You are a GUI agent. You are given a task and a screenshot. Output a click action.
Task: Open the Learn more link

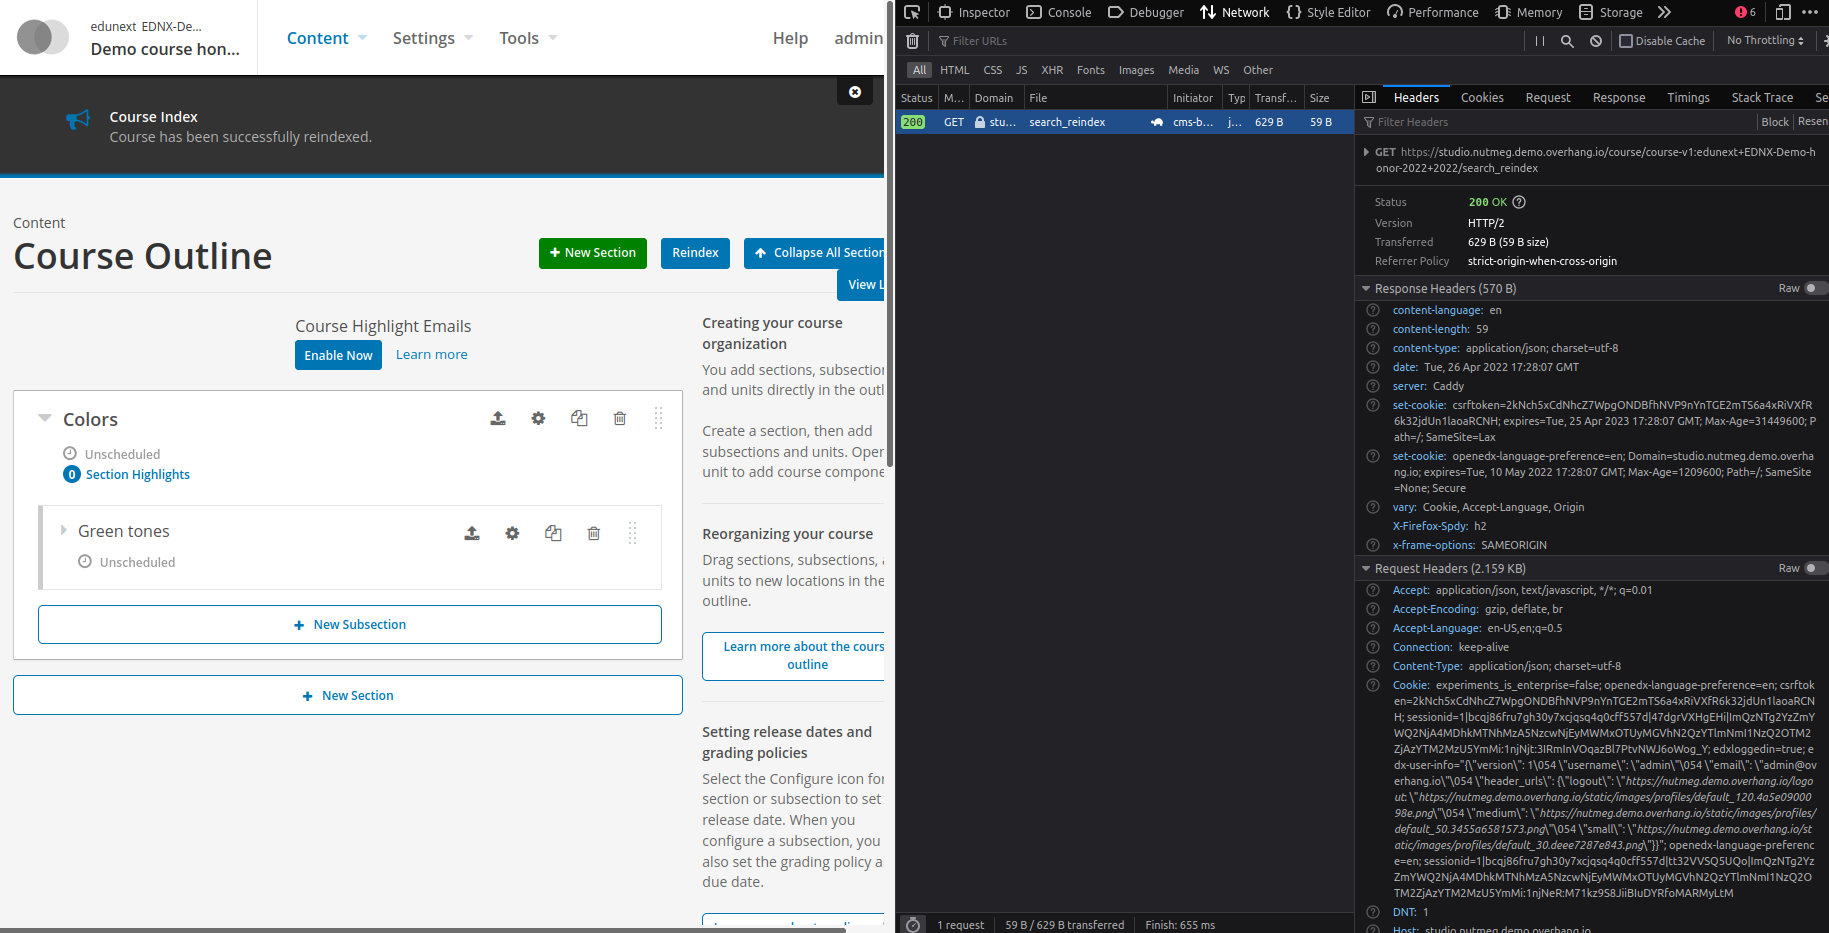coord(431,354)
